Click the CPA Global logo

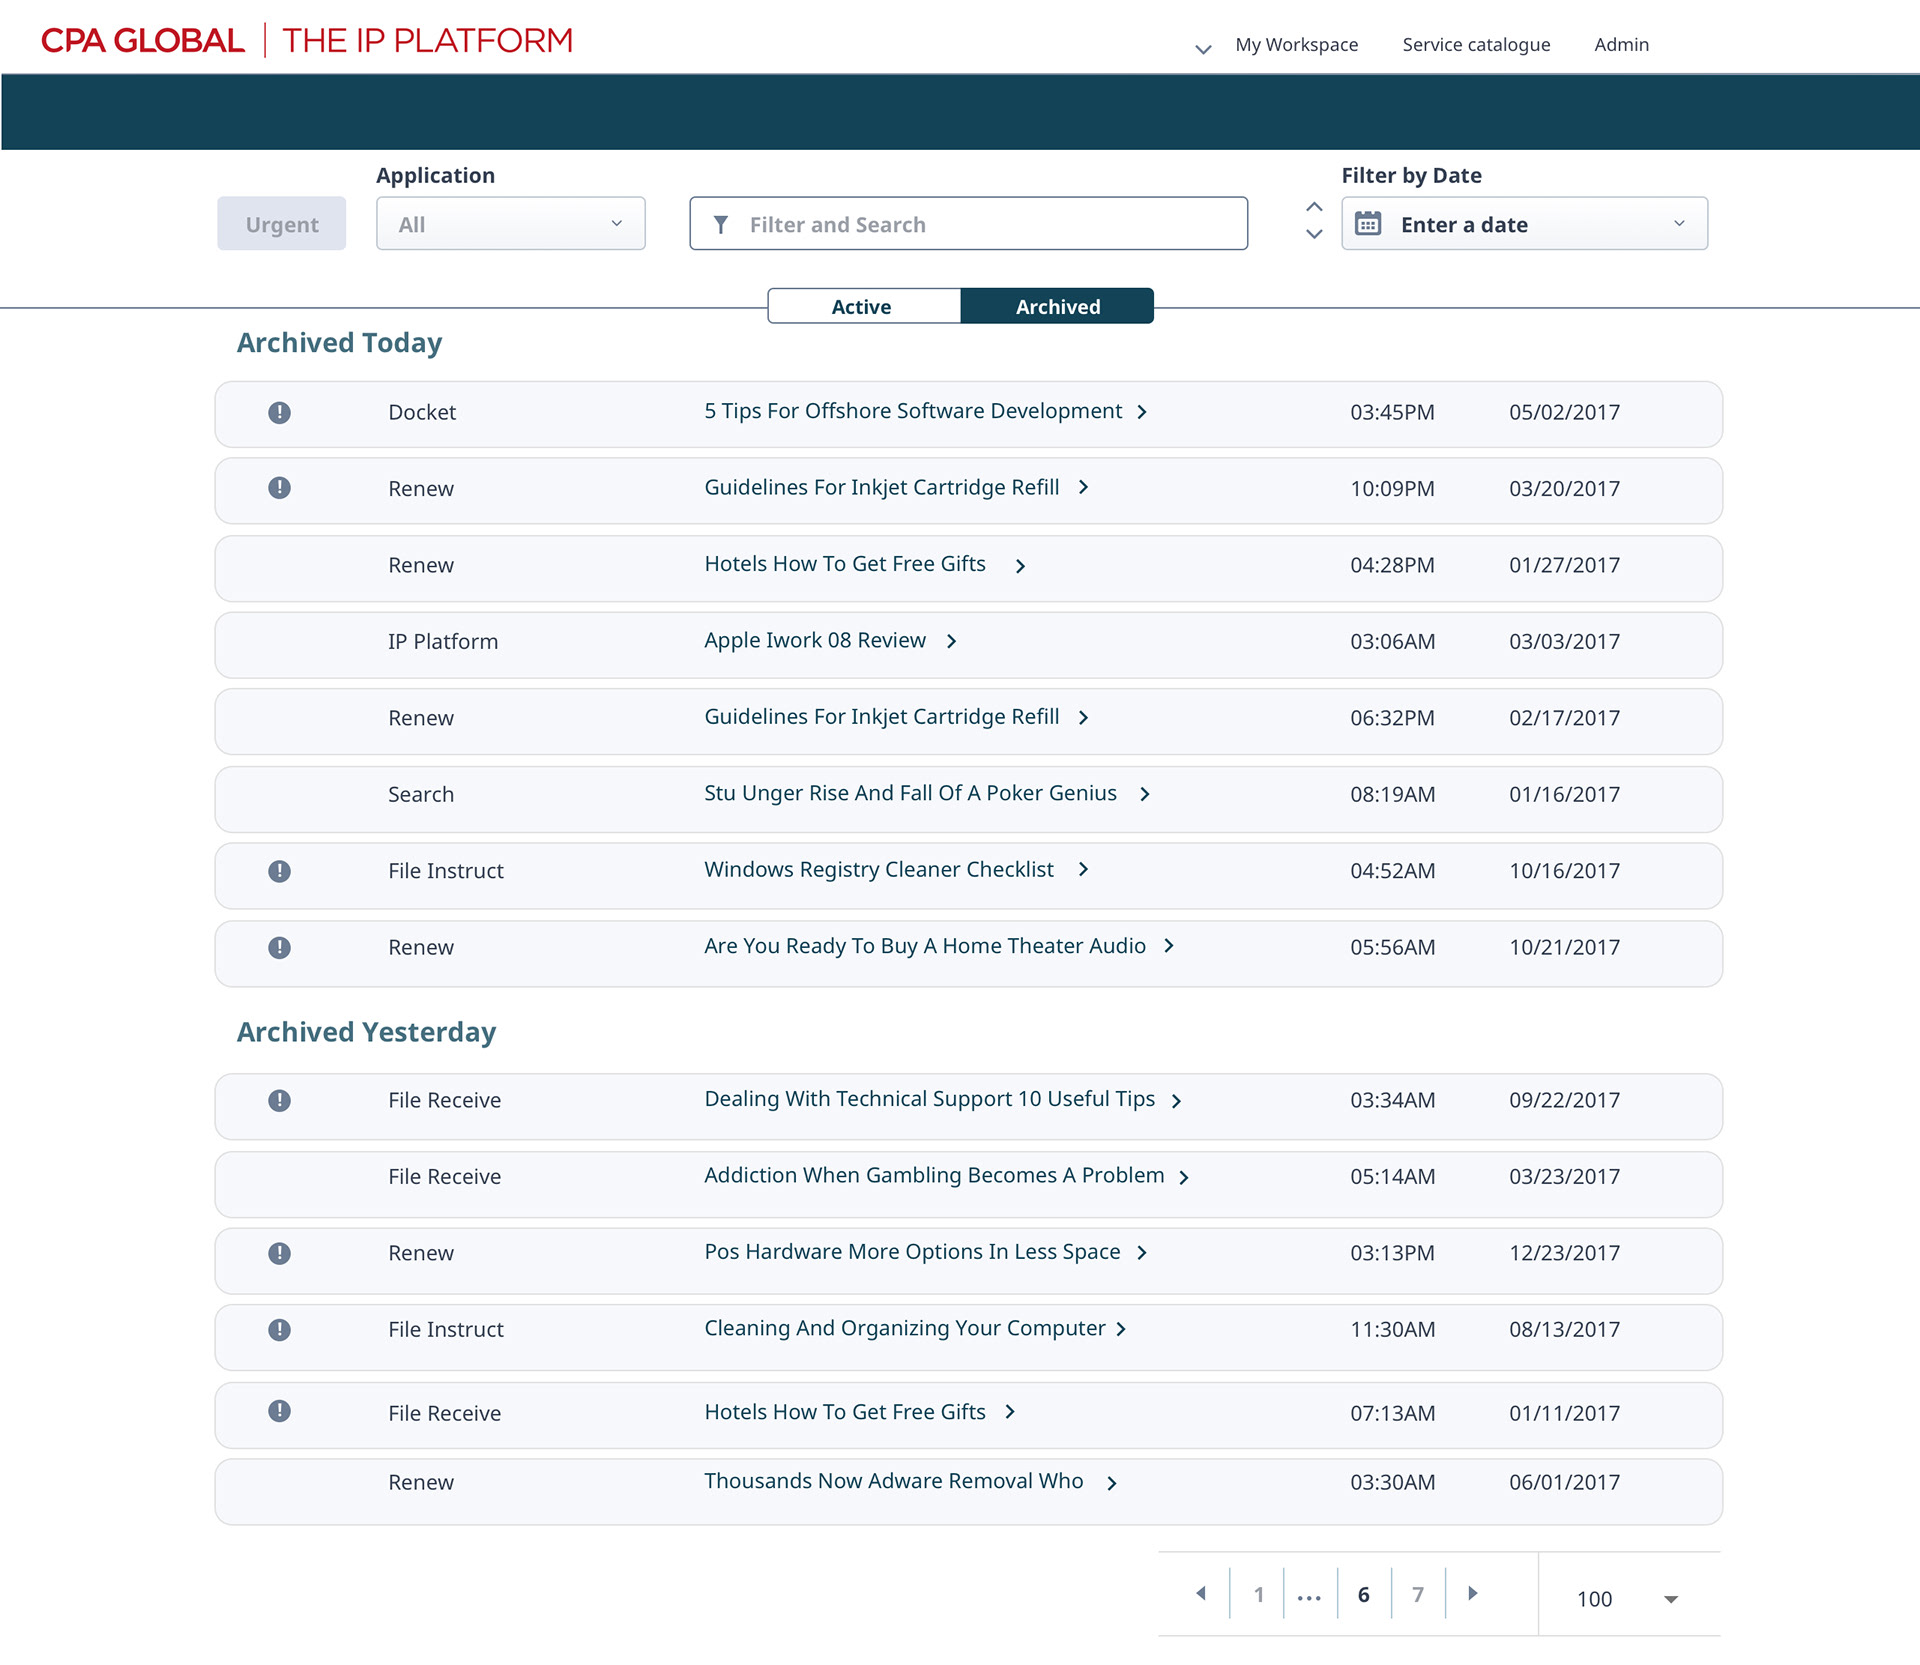pyautogui.click(x=307, y=40)
